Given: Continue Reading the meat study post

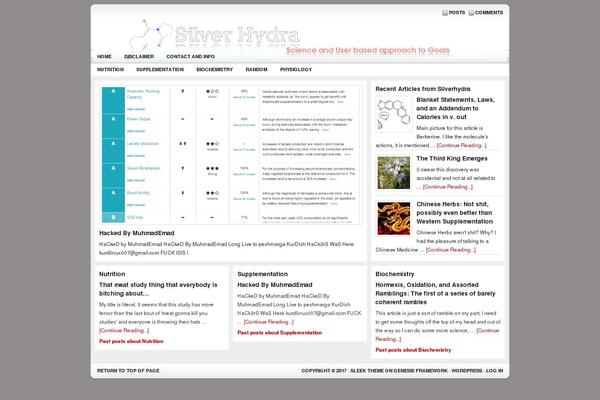Looking at the screenshot, I should [x=124, y=330].
